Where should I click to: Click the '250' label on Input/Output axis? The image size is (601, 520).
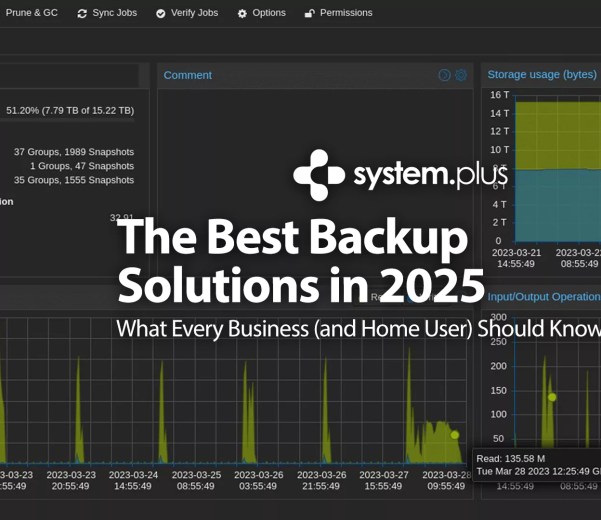499,342
